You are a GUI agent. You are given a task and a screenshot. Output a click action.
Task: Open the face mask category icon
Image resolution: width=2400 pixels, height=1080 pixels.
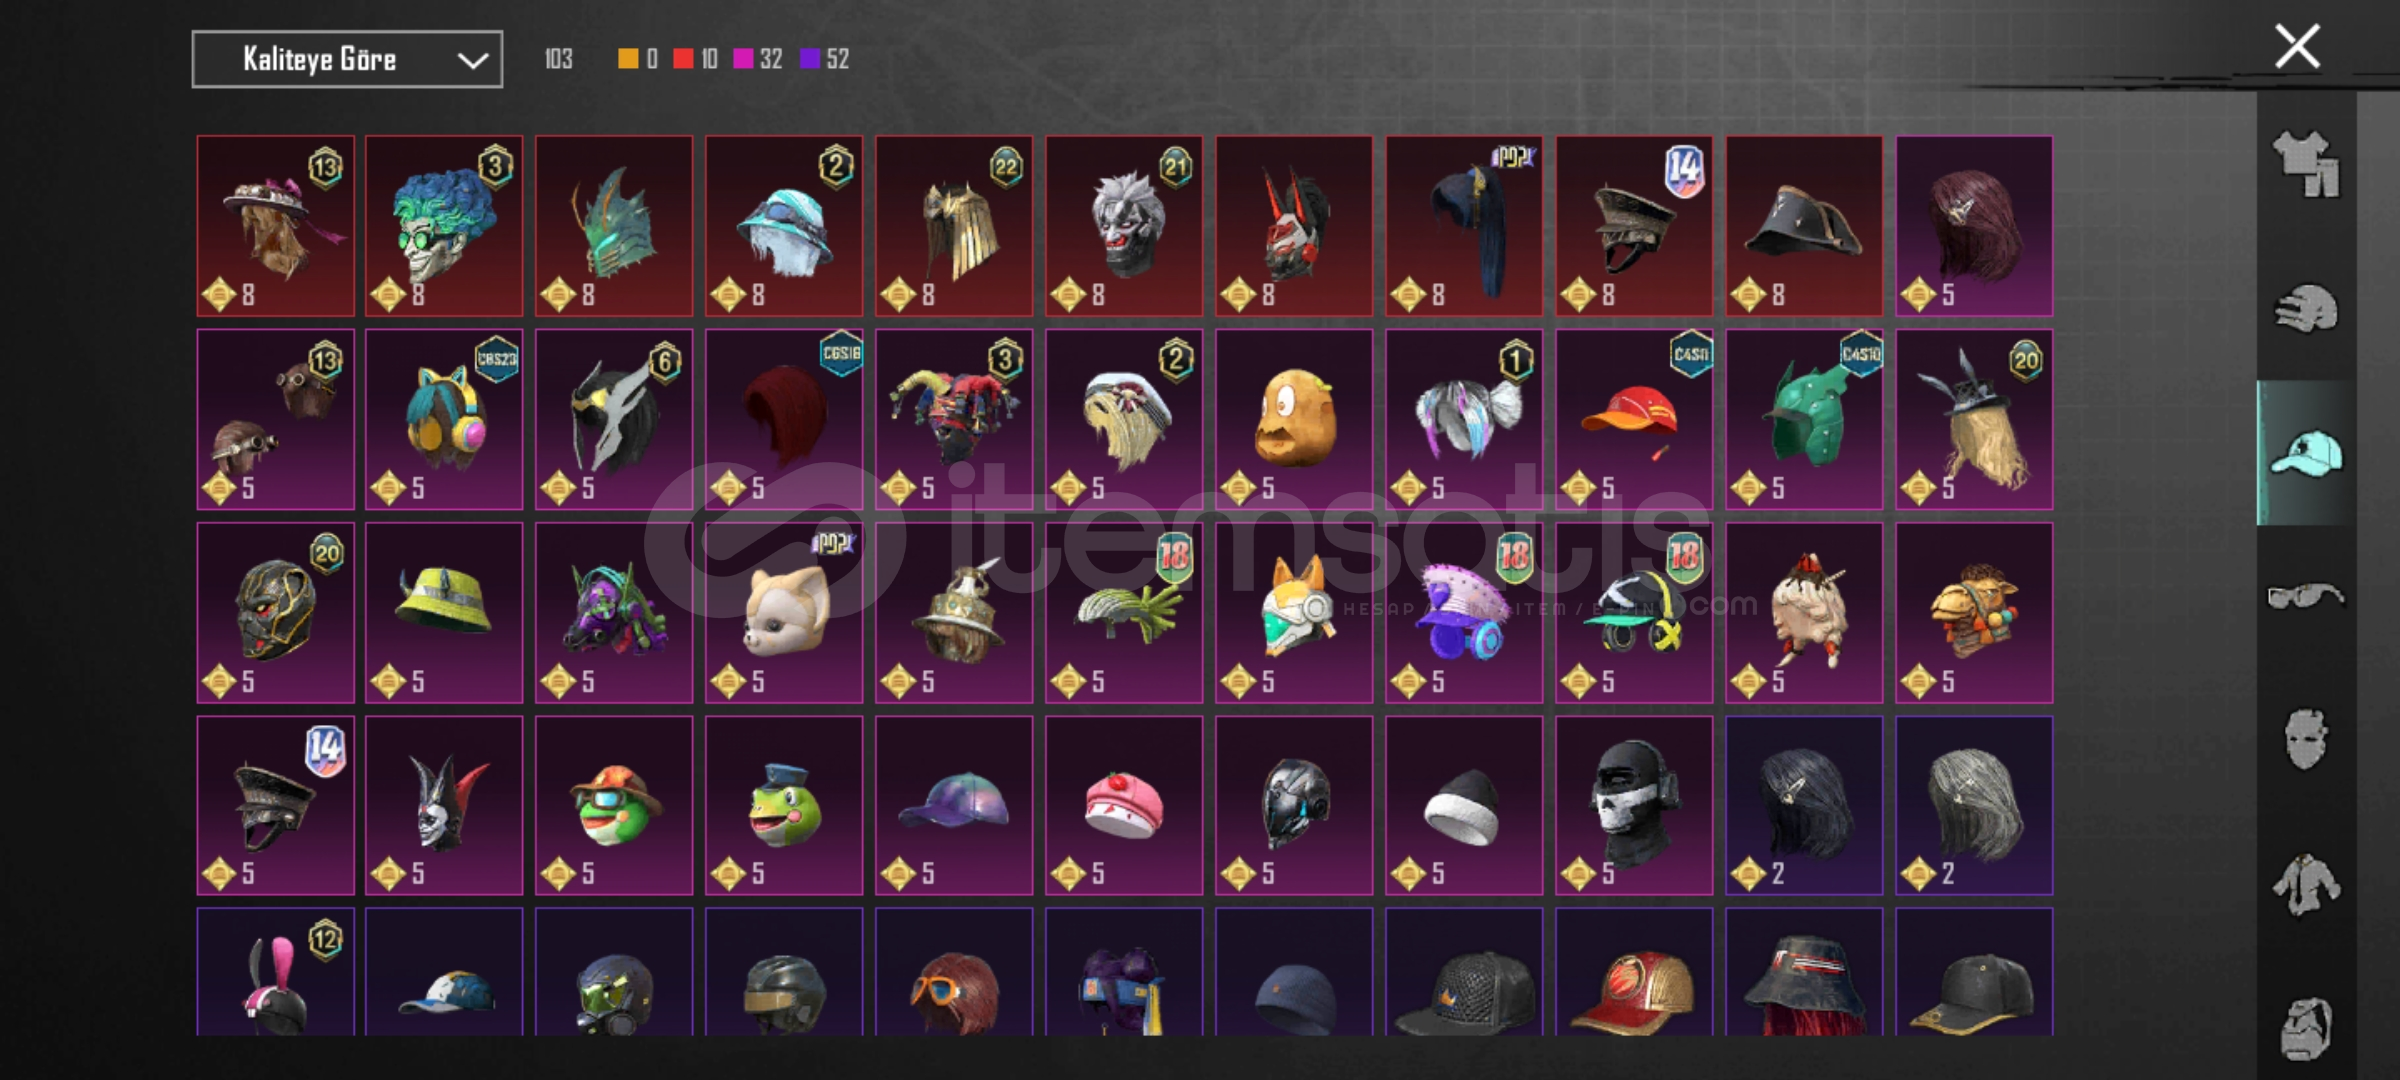click(x=2306, y=739)
